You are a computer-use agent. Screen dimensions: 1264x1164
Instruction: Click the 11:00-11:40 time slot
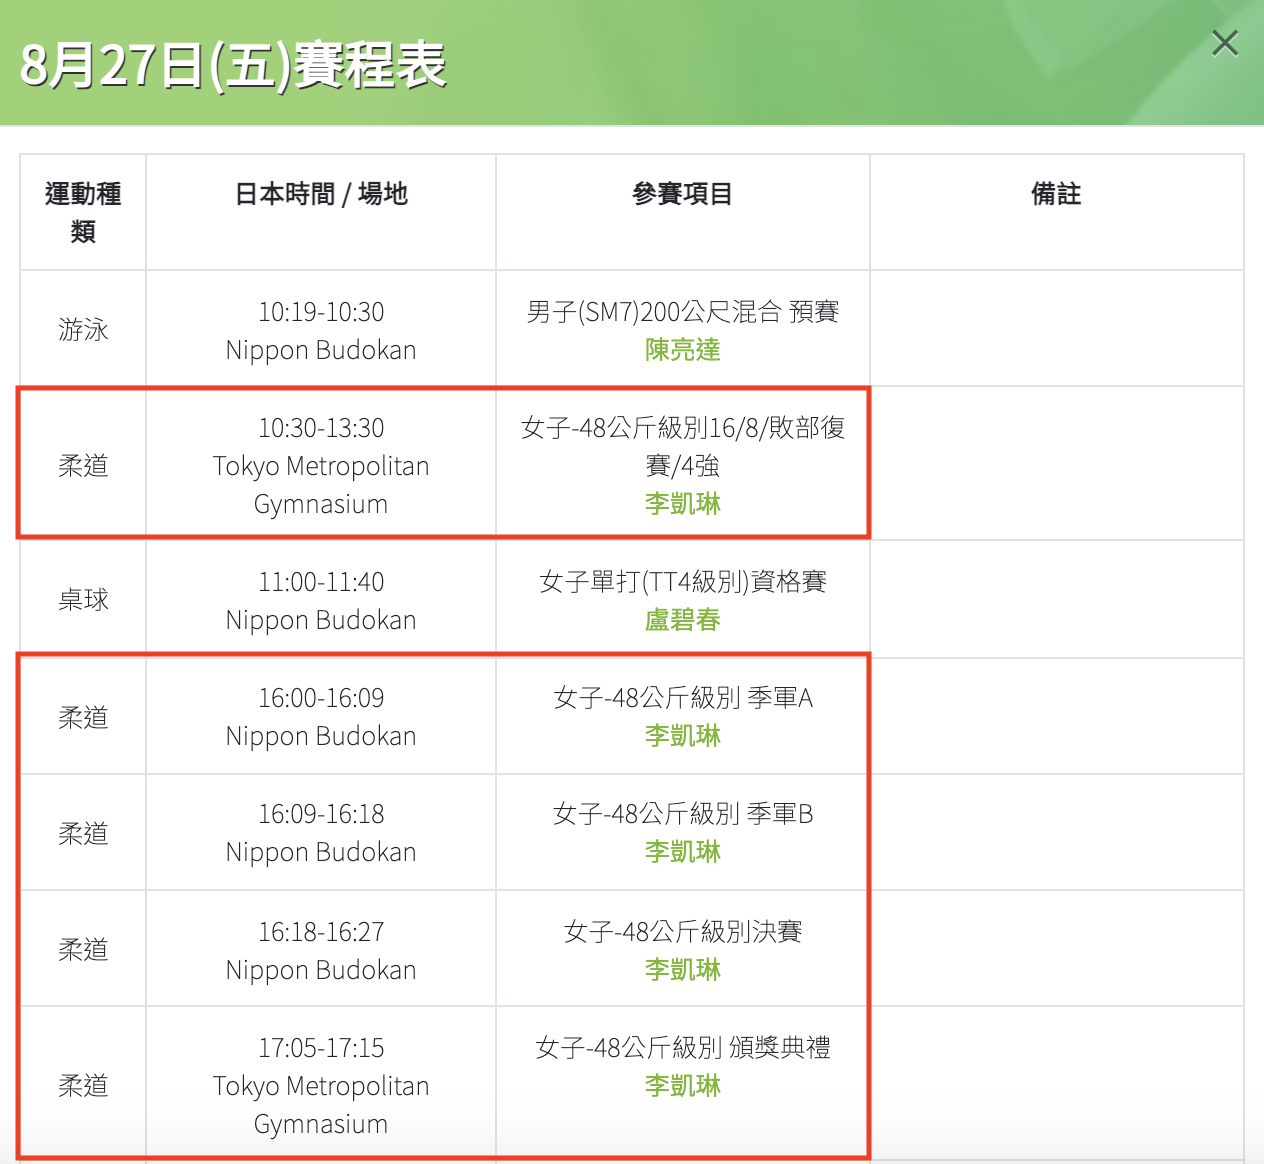321,582
